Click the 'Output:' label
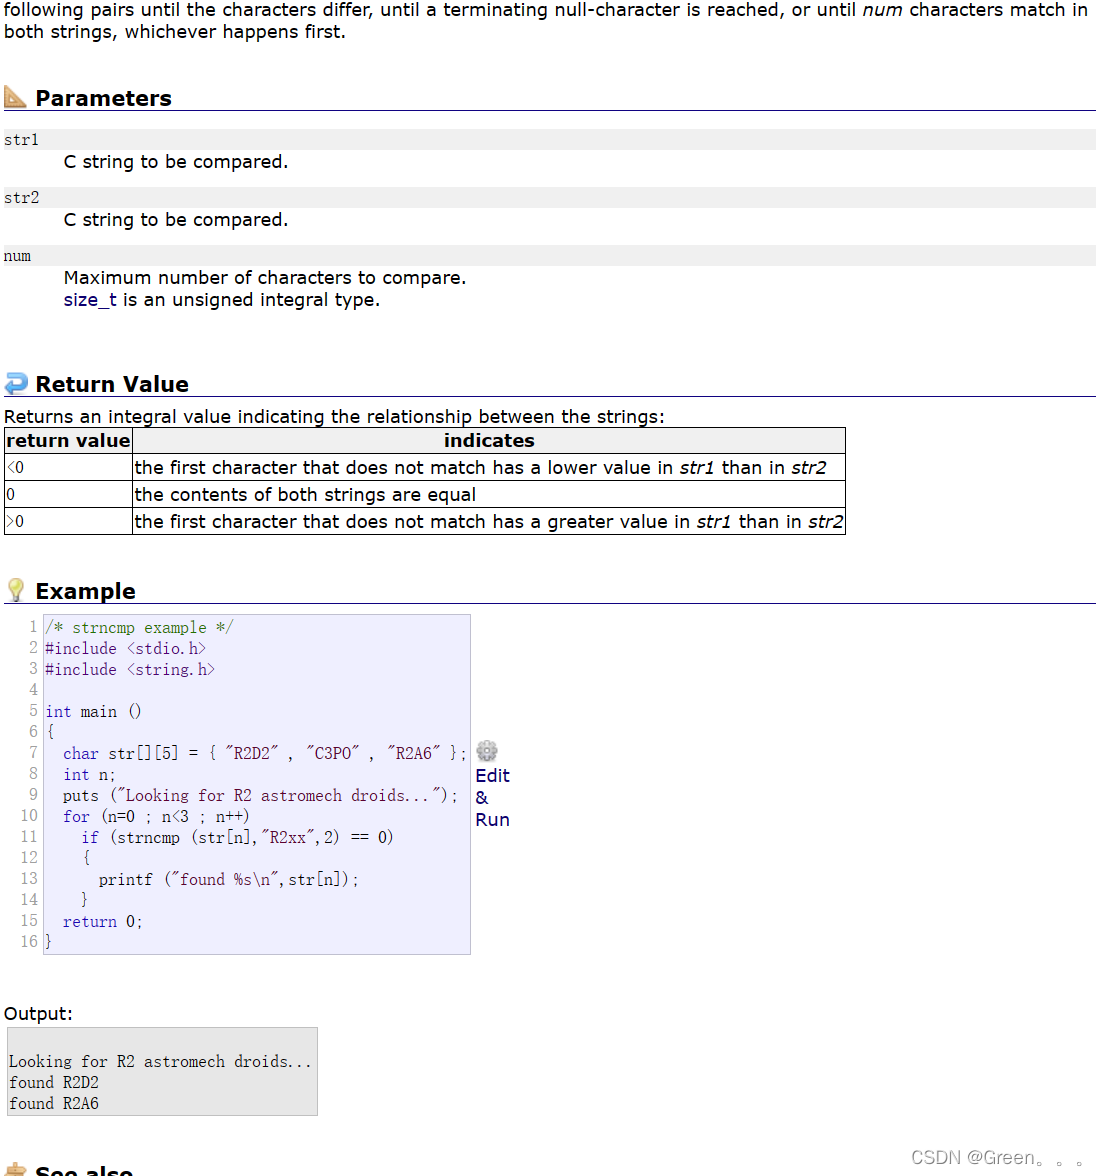Image resolution: width=1097 pixels, height=1176 pixels. click(38, 1014)
